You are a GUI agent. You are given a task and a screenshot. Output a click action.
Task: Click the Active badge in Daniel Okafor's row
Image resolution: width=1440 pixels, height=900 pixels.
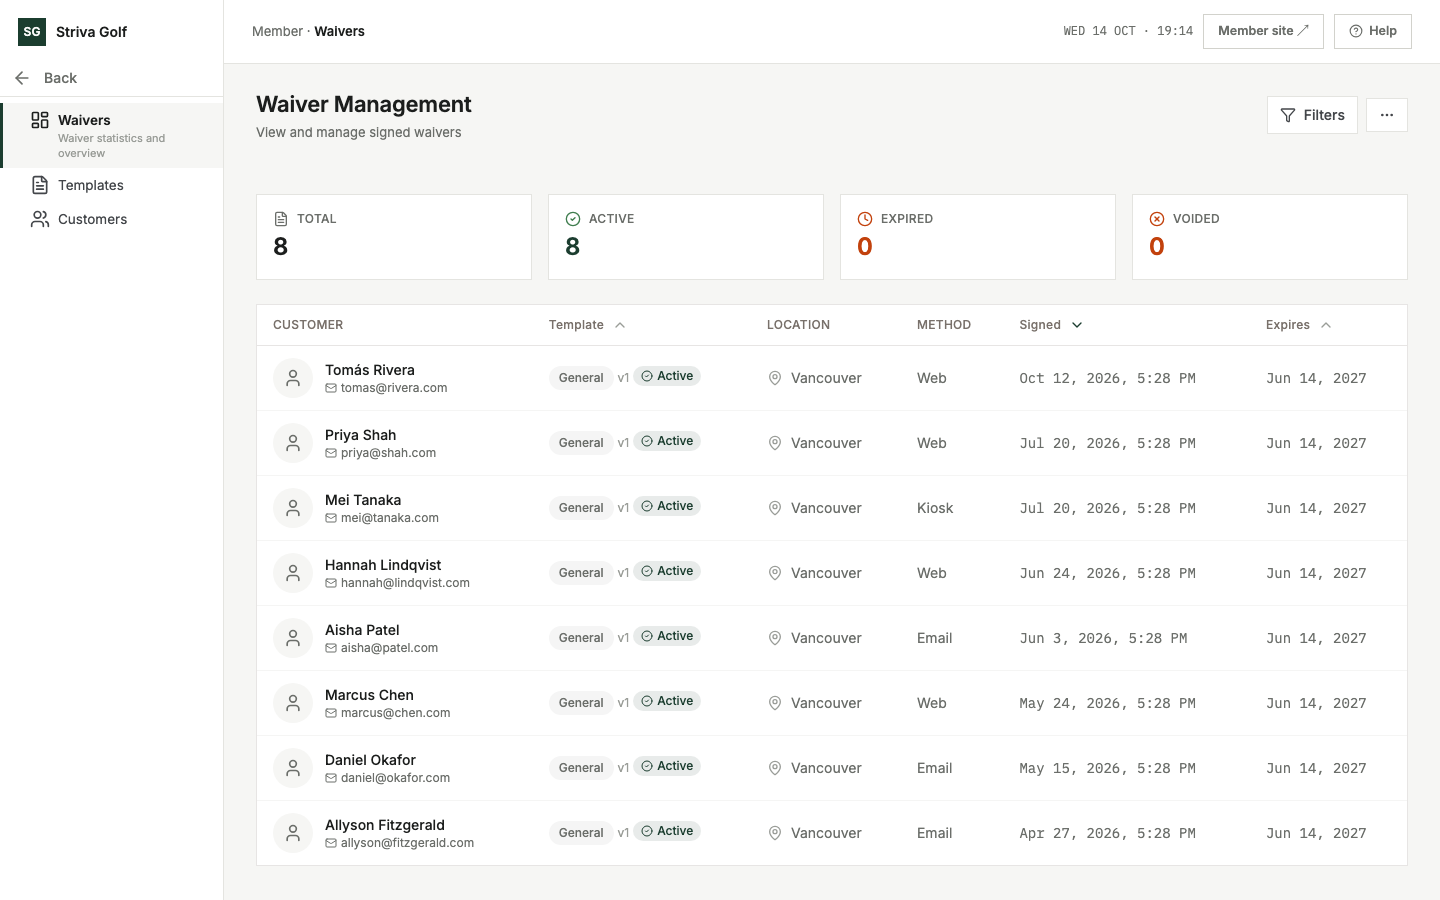coord(668,766)
